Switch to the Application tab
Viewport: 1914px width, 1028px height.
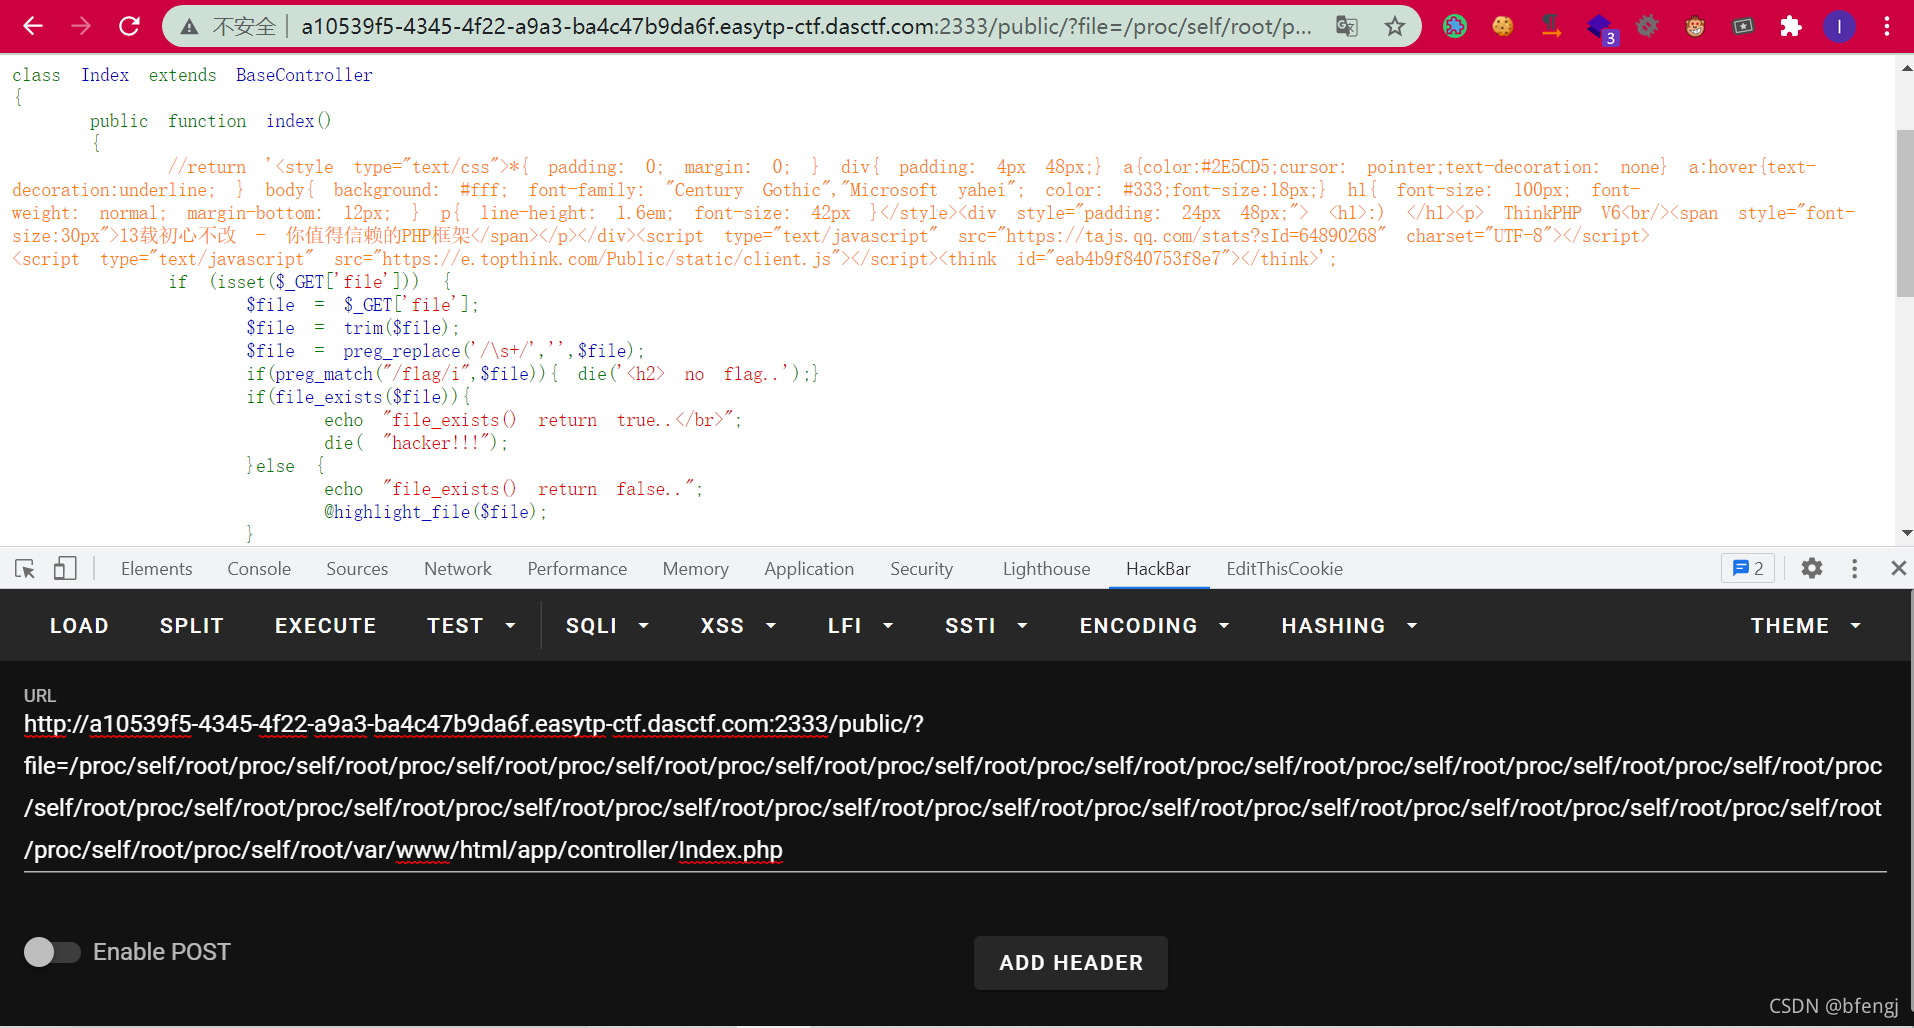[809, 569]
